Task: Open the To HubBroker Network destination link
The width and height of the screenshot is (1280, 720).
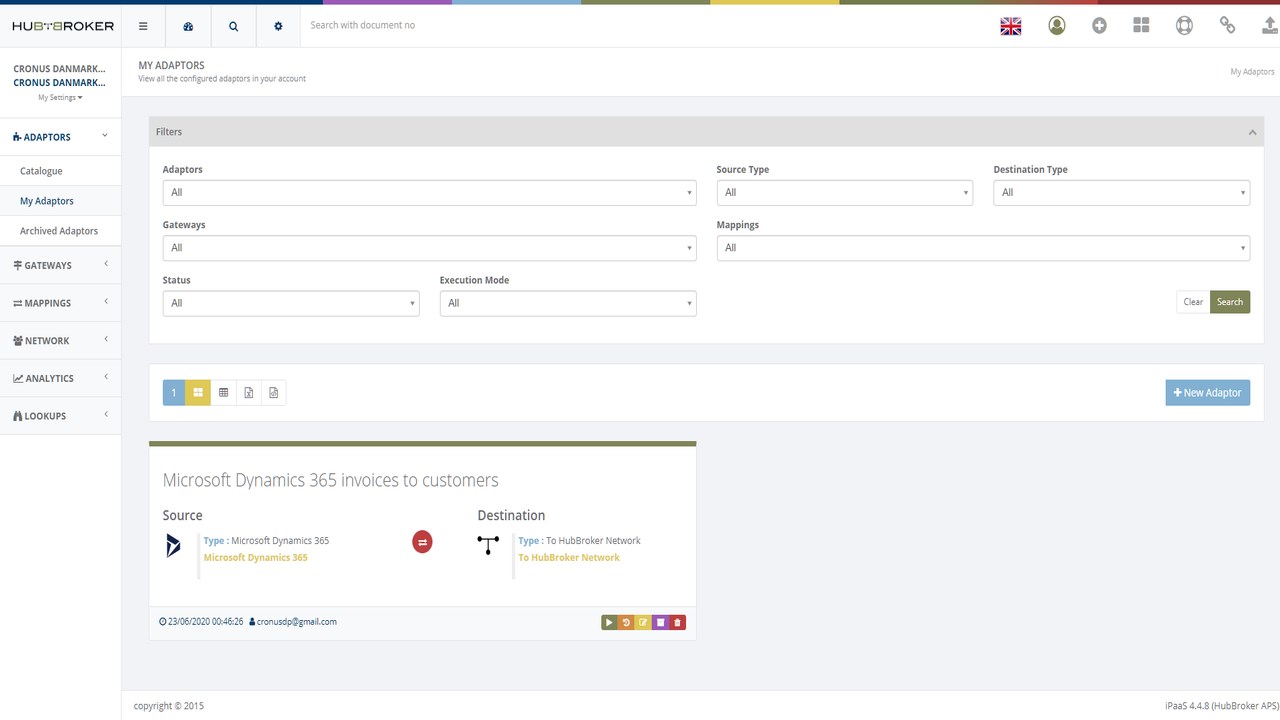Action: click(x=569, y=558)
